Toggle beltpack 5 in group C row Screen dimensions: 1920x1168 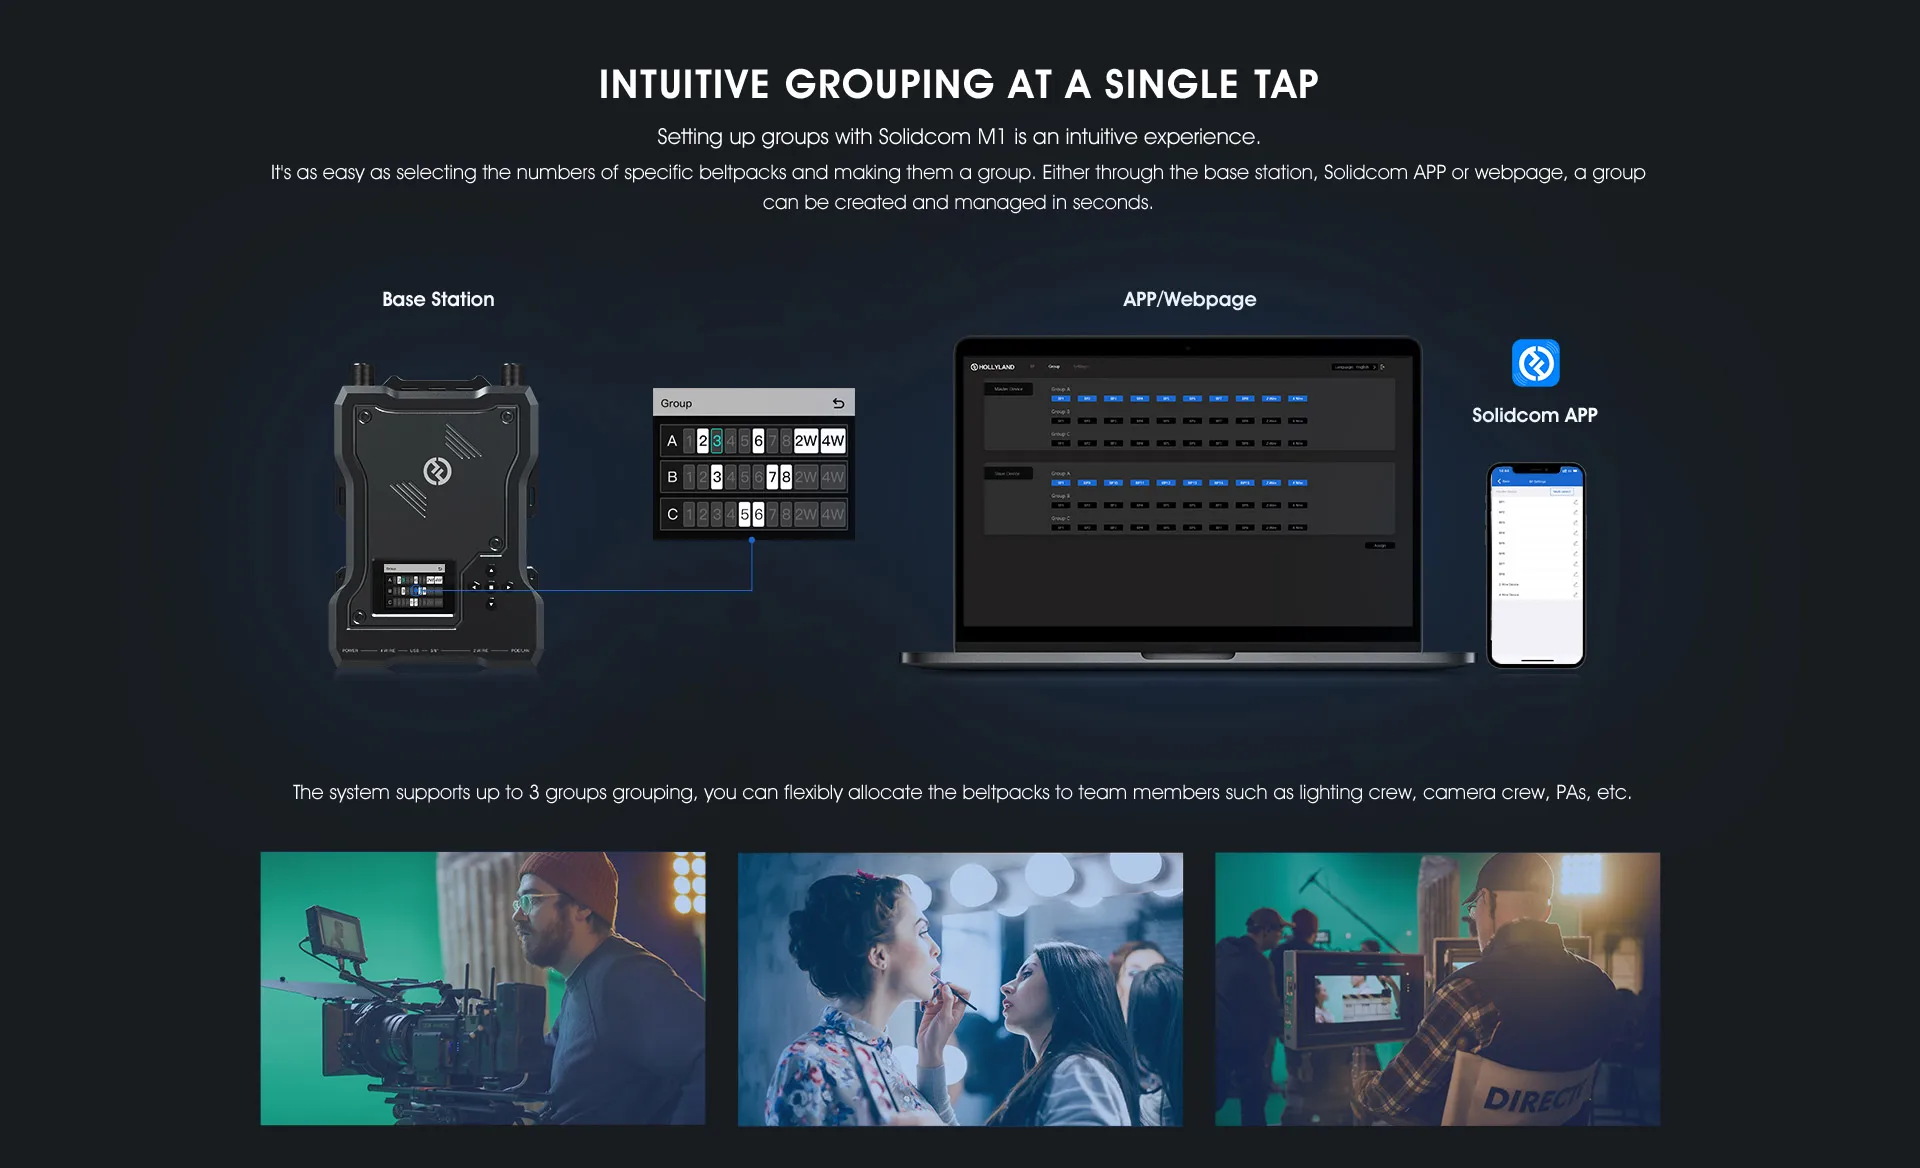(744, 514)
